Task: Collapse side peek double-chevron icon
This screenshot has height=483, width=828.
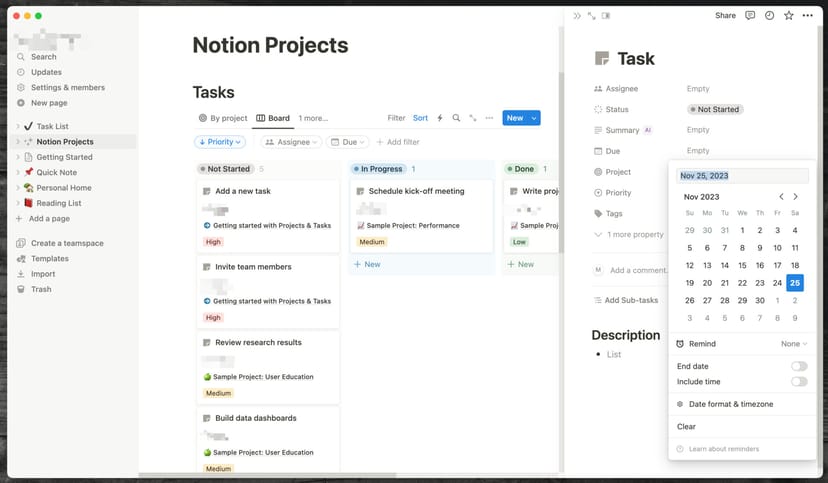Action: click(x=577, y=16)
